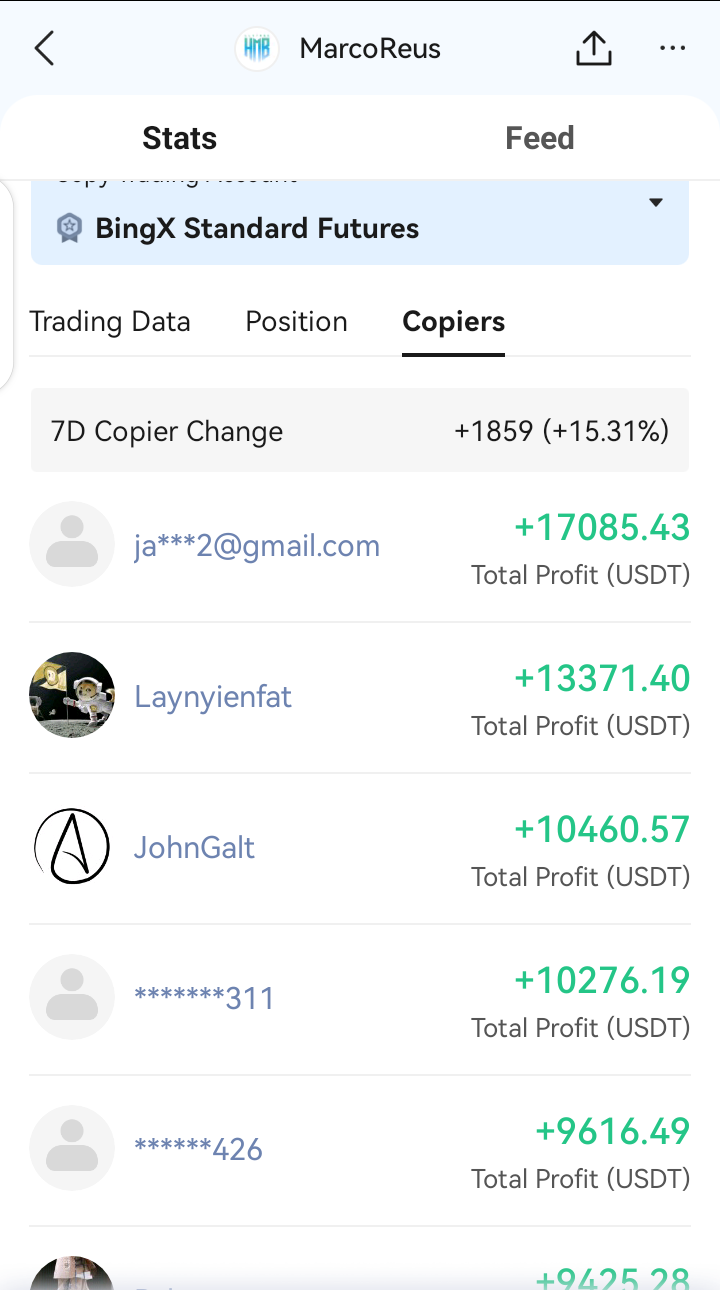Select the Copiers sub-tab
The width and height of the screenshot is (720, 1290).
click(x=454, y=322)
